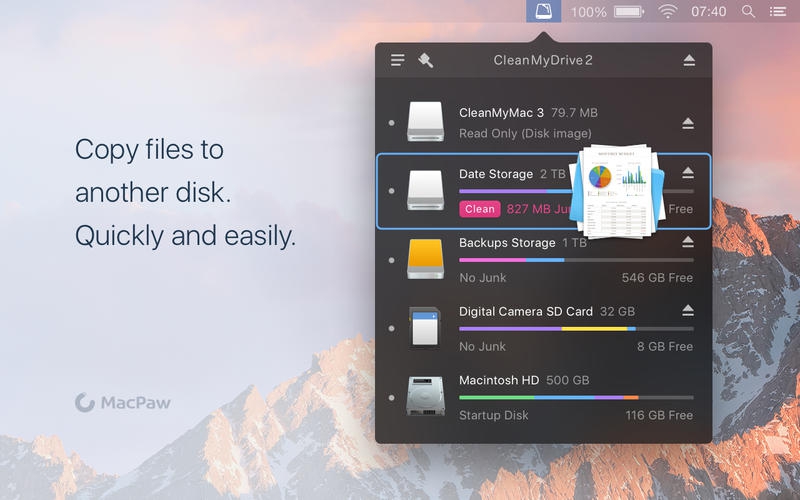Click the 32 GB size label
Screen dimensions: 800x500
pyautogui.click(x=617, y=311)
